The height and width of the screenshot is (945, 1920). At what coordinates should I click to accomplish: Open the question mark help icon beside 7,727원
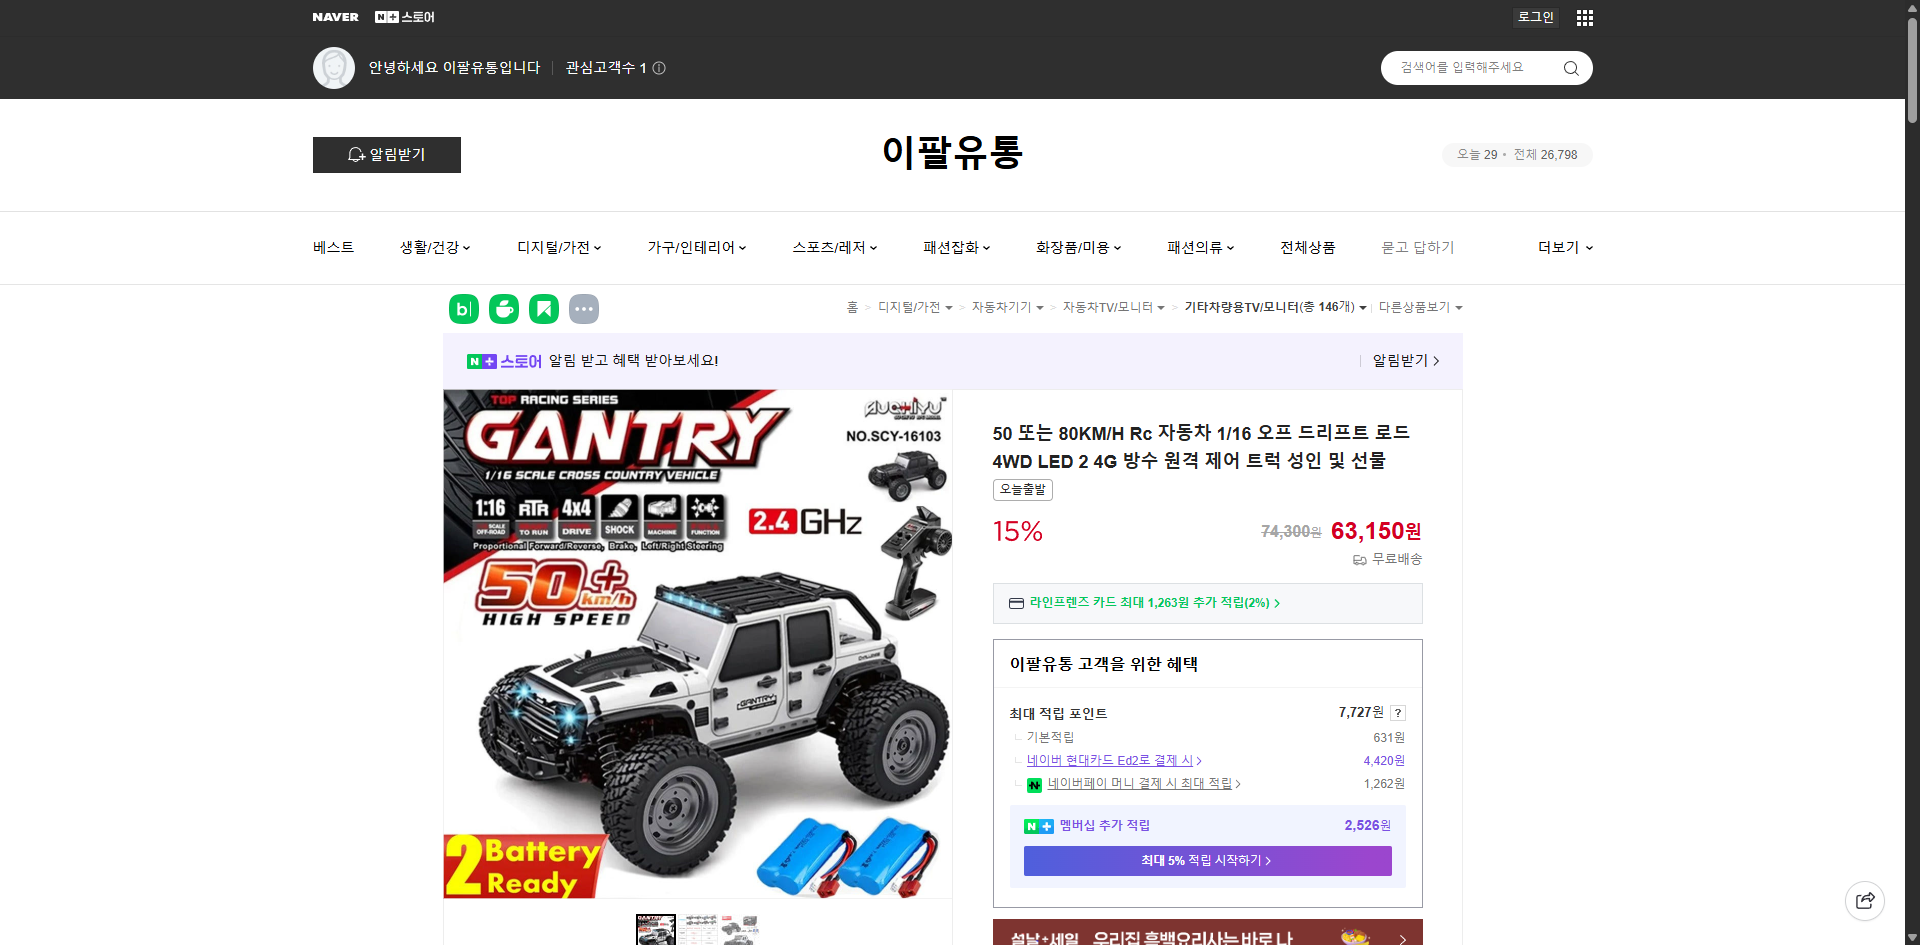1398,713
